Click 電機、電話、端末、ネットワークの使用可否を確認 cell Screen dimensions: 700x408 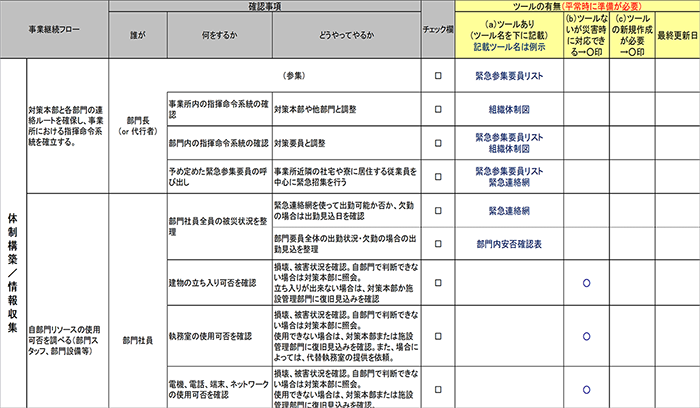point(220,387)
